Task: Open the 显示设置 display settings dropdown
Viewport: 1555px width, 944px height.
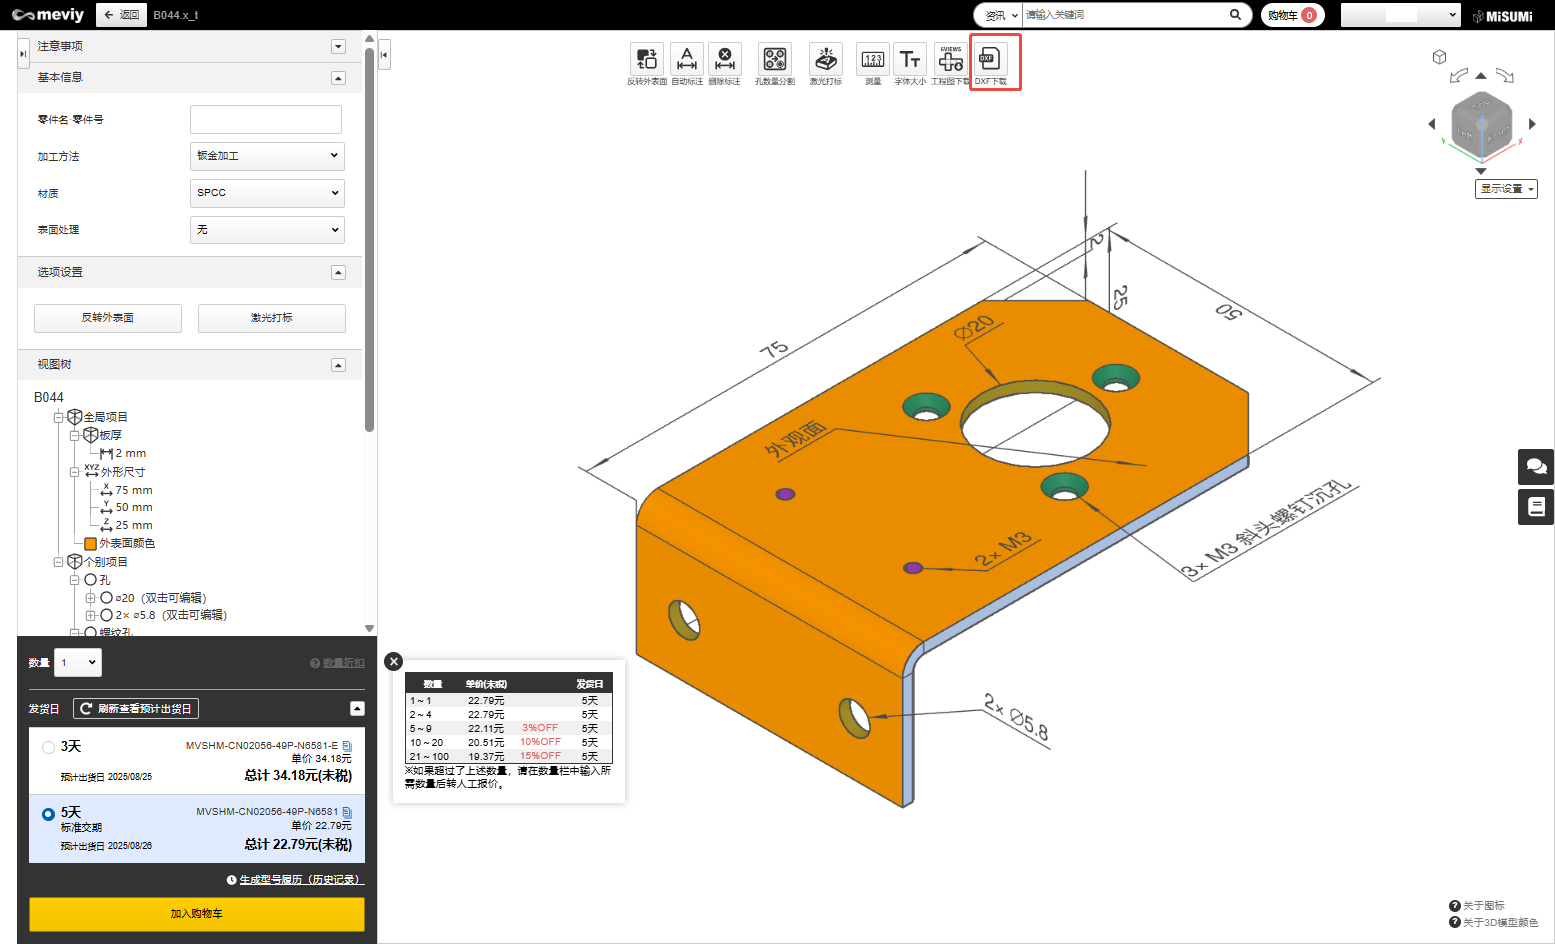Action: point(1506,189)
